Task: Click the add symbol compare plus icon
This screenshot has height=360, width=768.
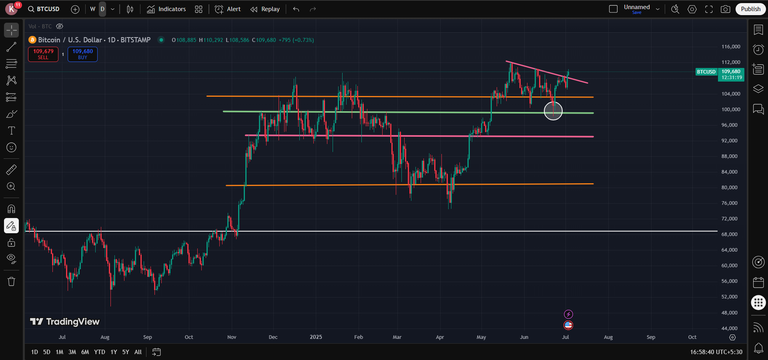Action: click(75, 9)
